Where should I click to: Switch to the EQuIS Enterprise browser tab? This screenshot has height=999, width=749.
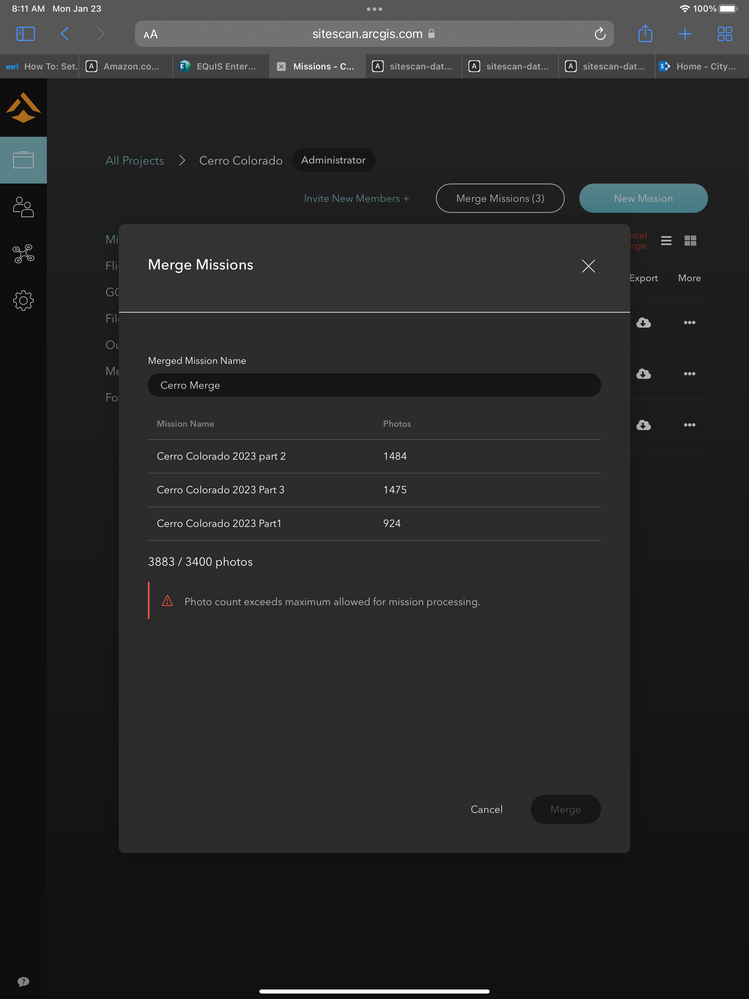pyautogui.click(x=218, y=67)
